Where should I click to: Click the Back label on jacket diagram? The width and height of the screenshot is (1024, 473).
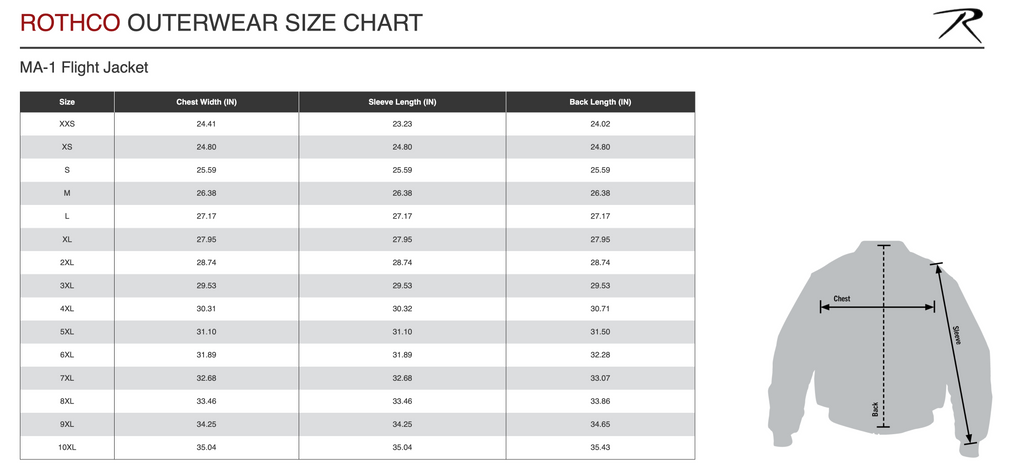pyautogui.click(x=875, y=409)
